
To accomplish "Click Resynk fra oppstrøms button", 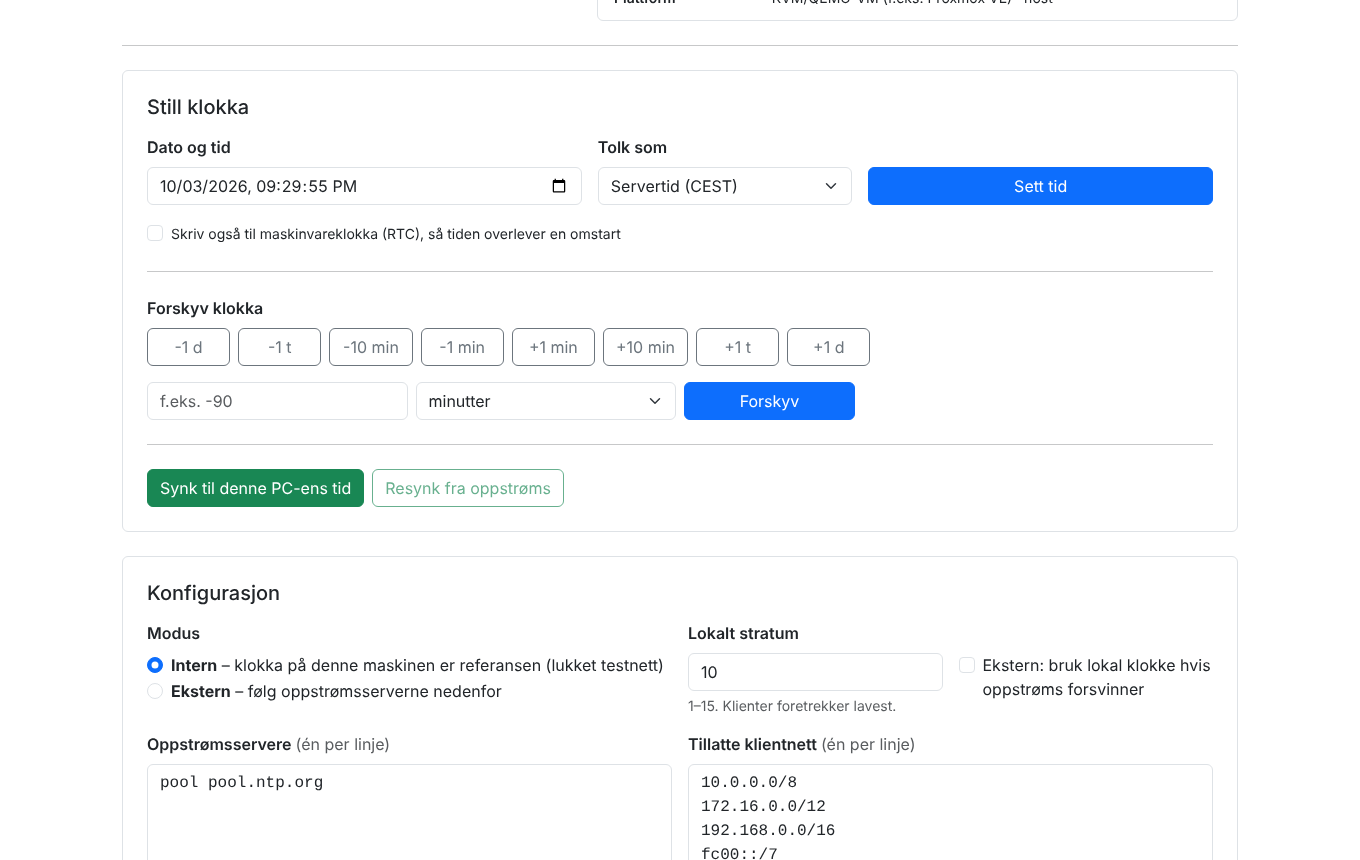I will [x=468, y=488].
